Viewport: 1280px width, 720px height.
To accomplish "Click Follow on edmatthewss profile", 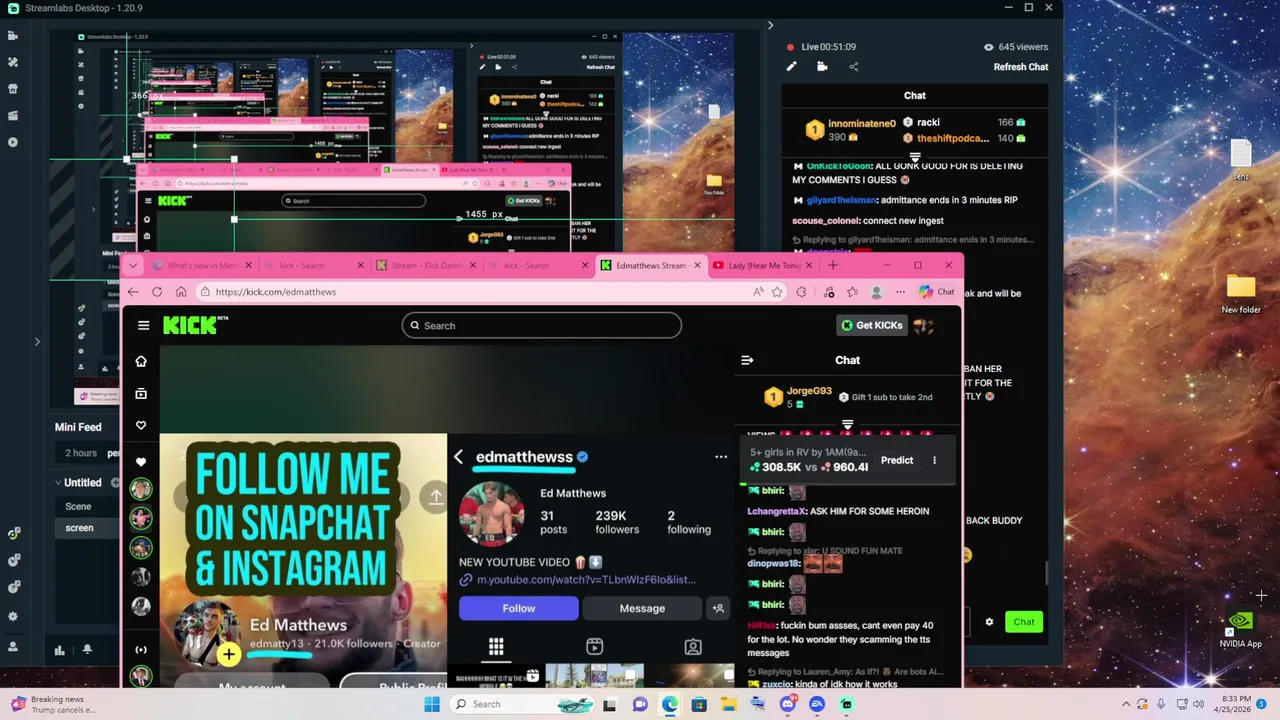I will point(518,608).
